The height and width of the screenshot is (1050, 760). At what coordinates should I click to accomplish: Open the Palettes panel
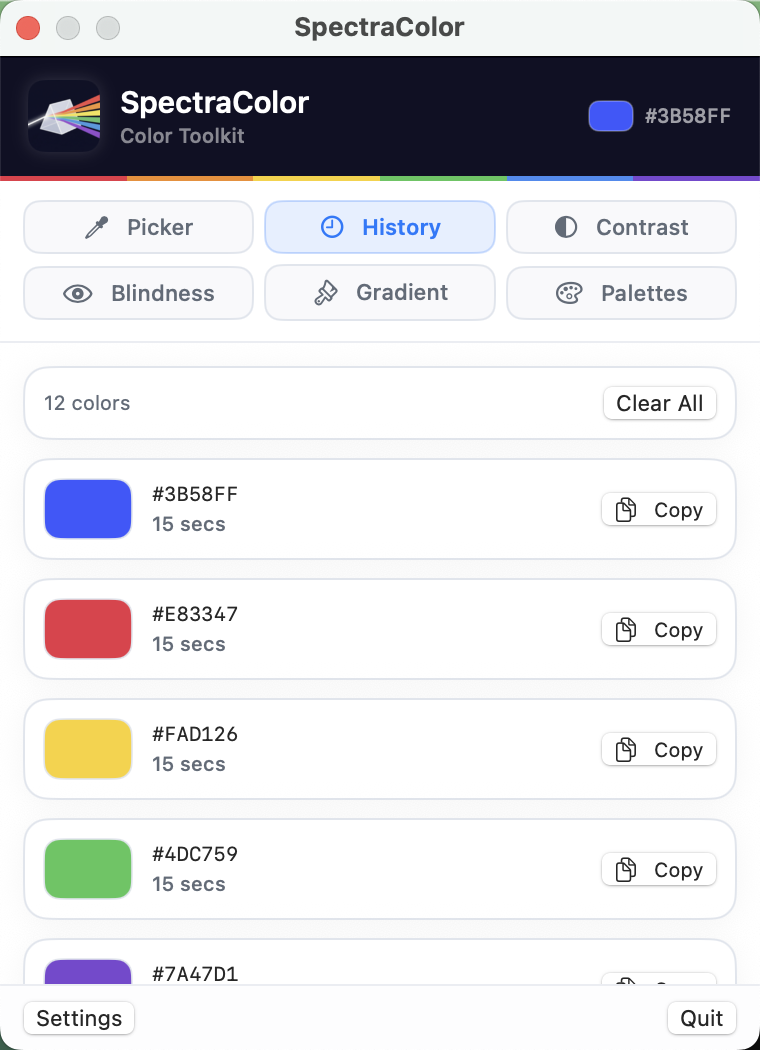(x=621, y=293)
